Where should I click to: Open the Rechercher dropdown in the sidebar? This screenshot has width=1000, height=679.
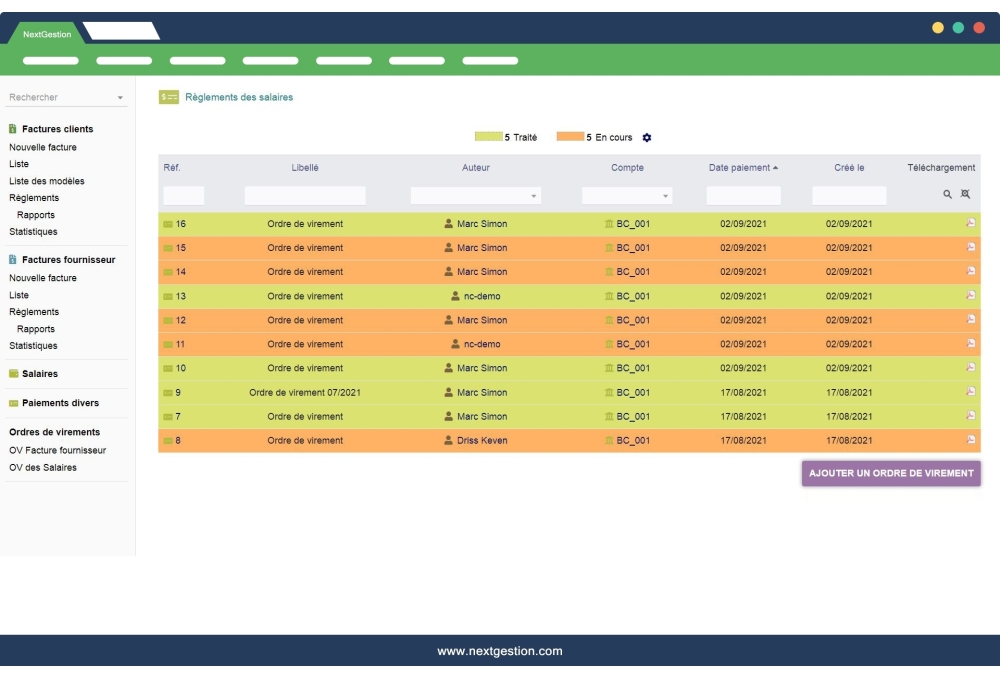point(119,96)
